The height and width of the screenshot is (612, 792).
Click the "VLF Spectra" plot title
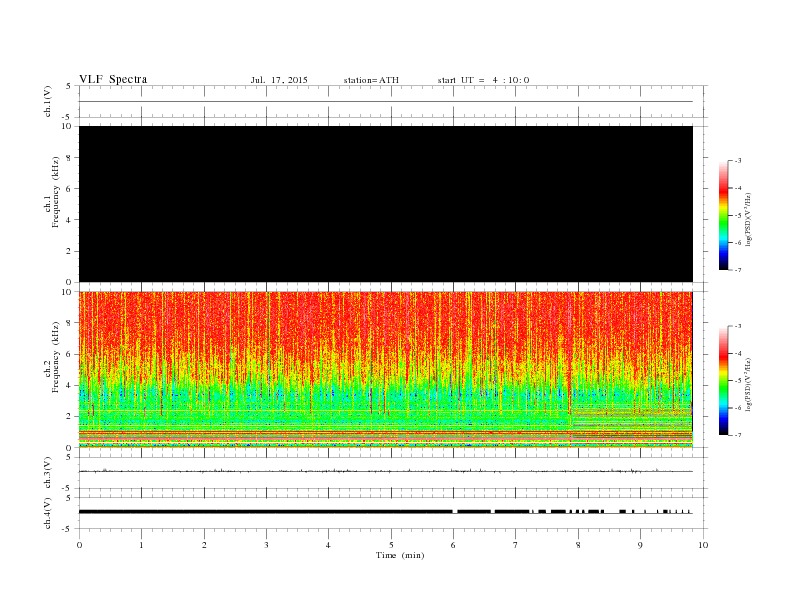click(x=113, y=79)
